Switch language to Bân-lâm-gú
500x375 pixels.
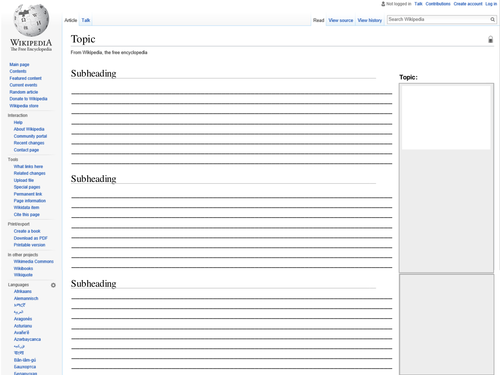point(25,360)
